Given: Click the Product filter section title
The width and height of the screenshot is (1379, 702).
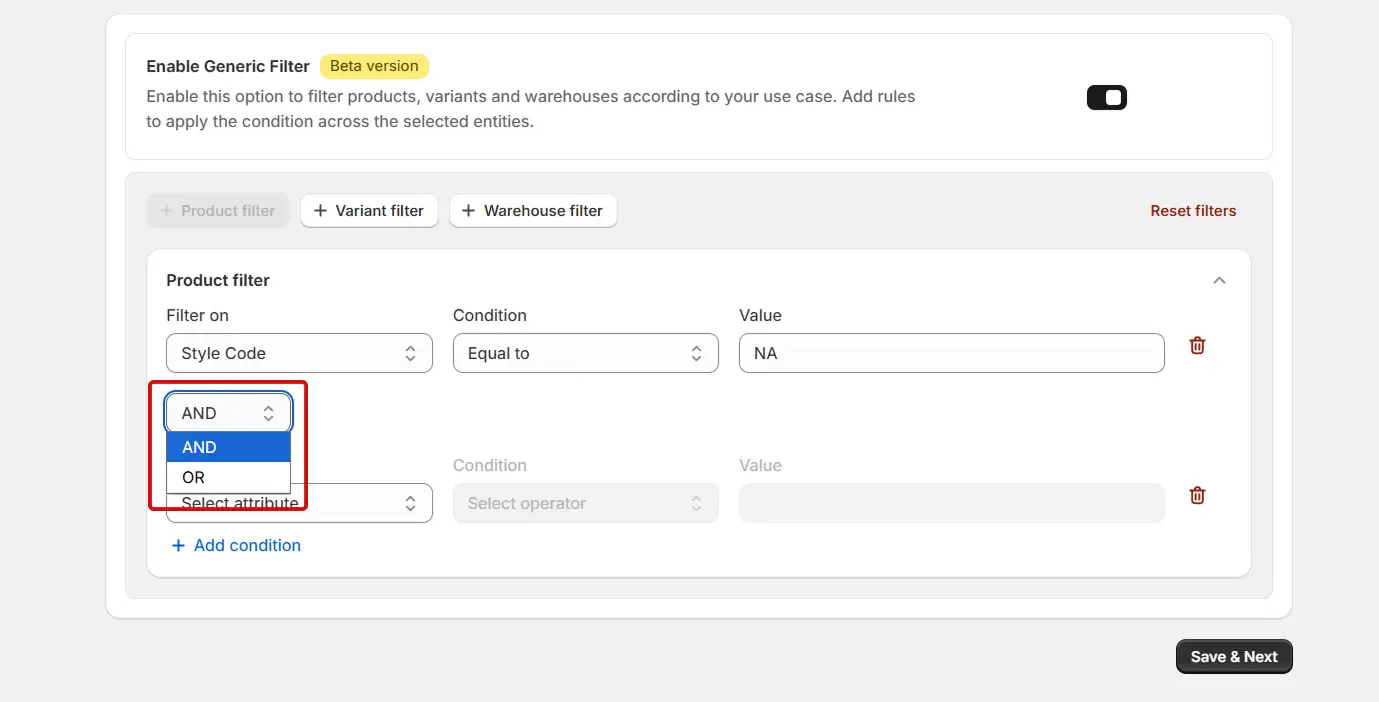Looking at the screenshot, I should click(x=218, y=280).
